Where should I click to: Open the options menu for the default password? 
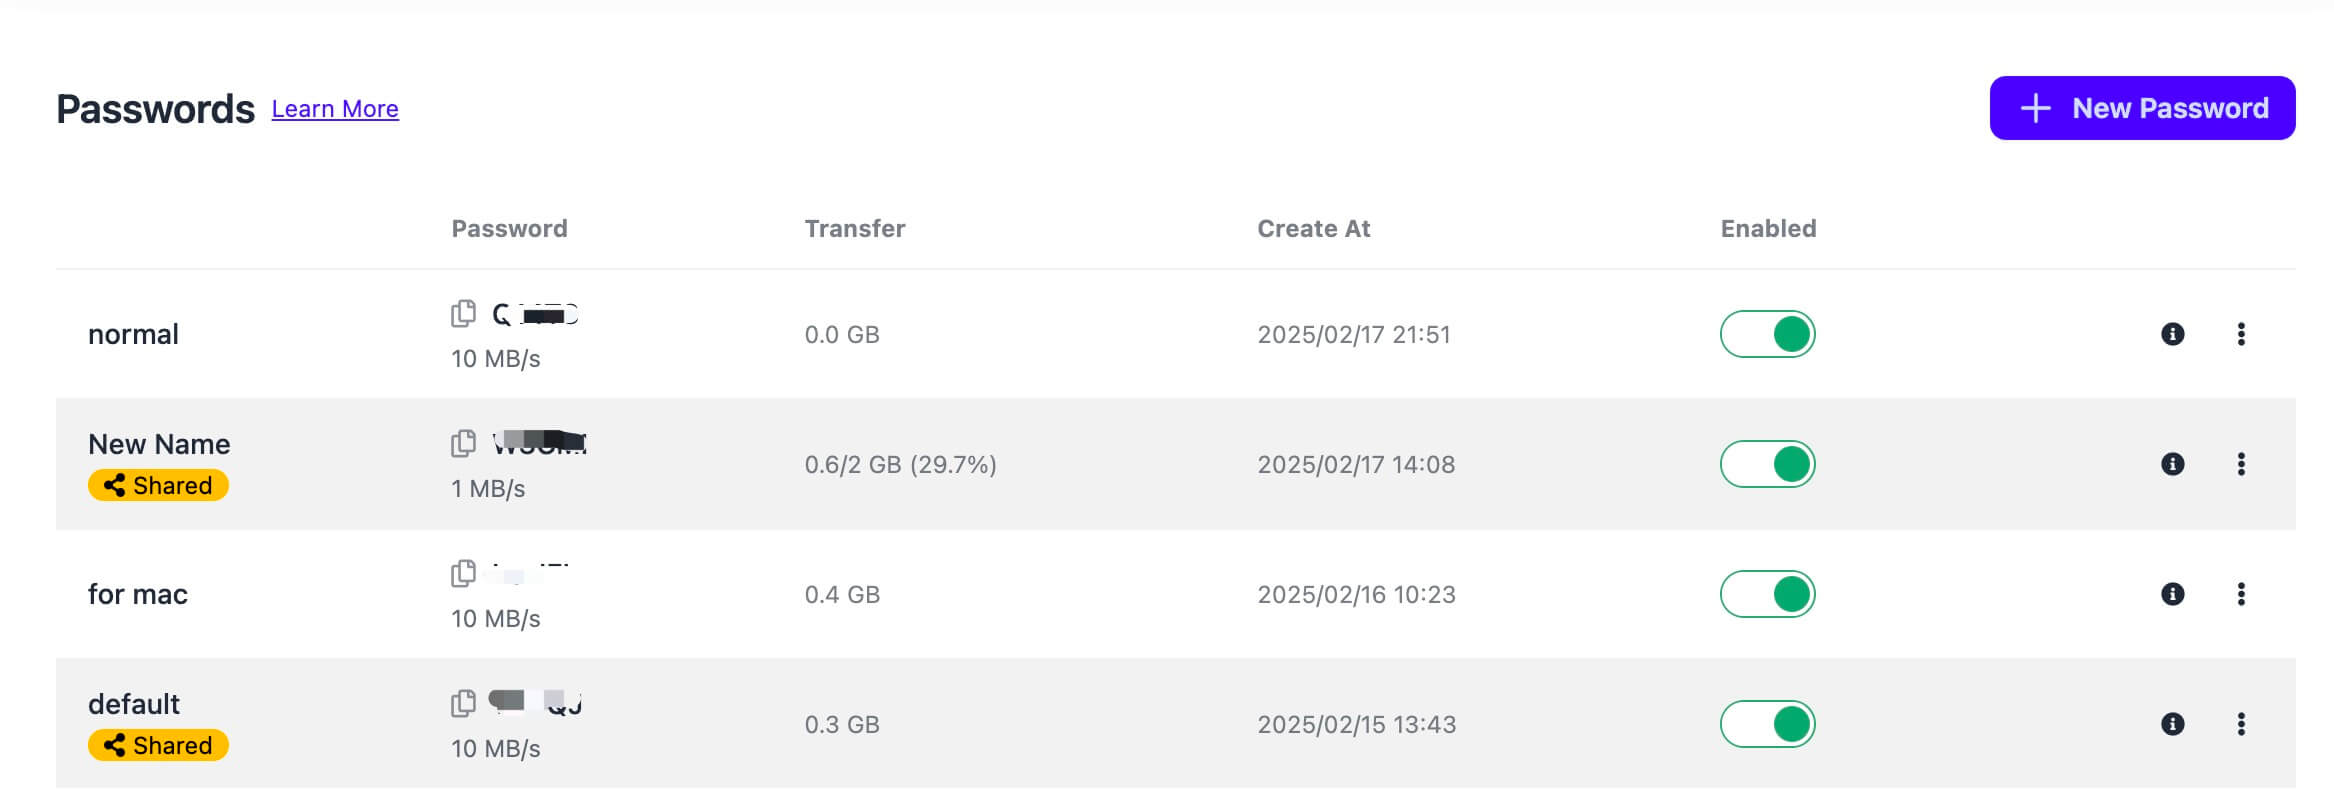pos(2243,724)
